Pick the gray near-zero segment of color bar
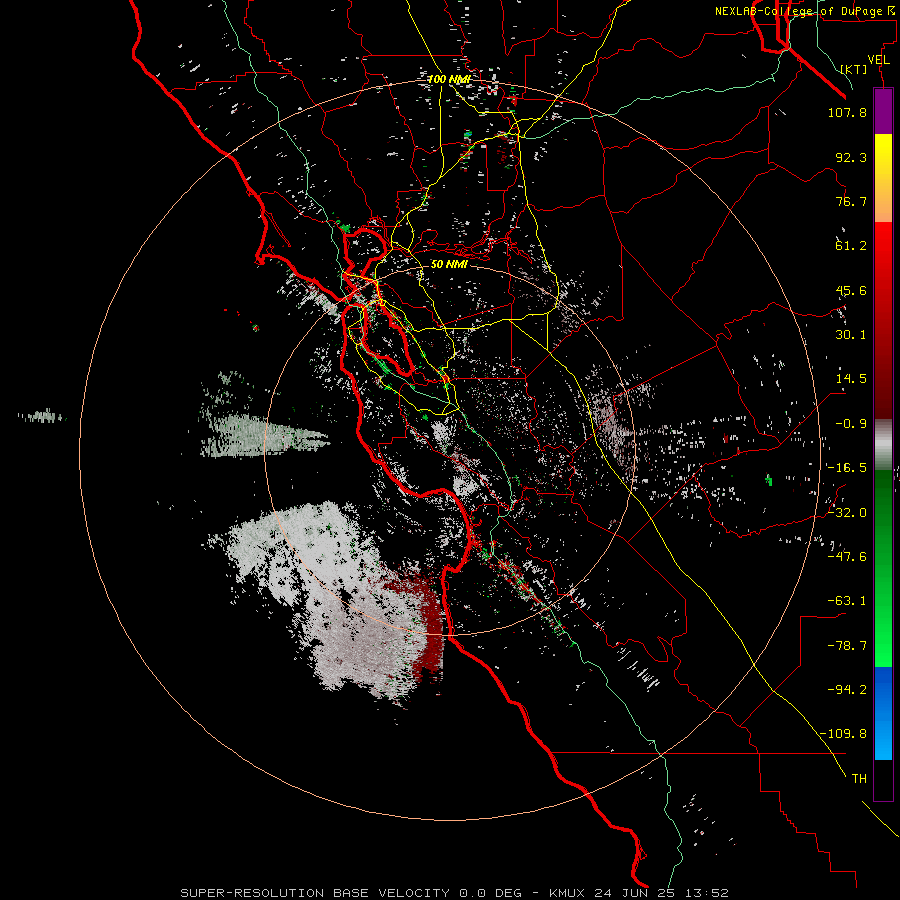This screenshot has height=900, width=900. 883,442
